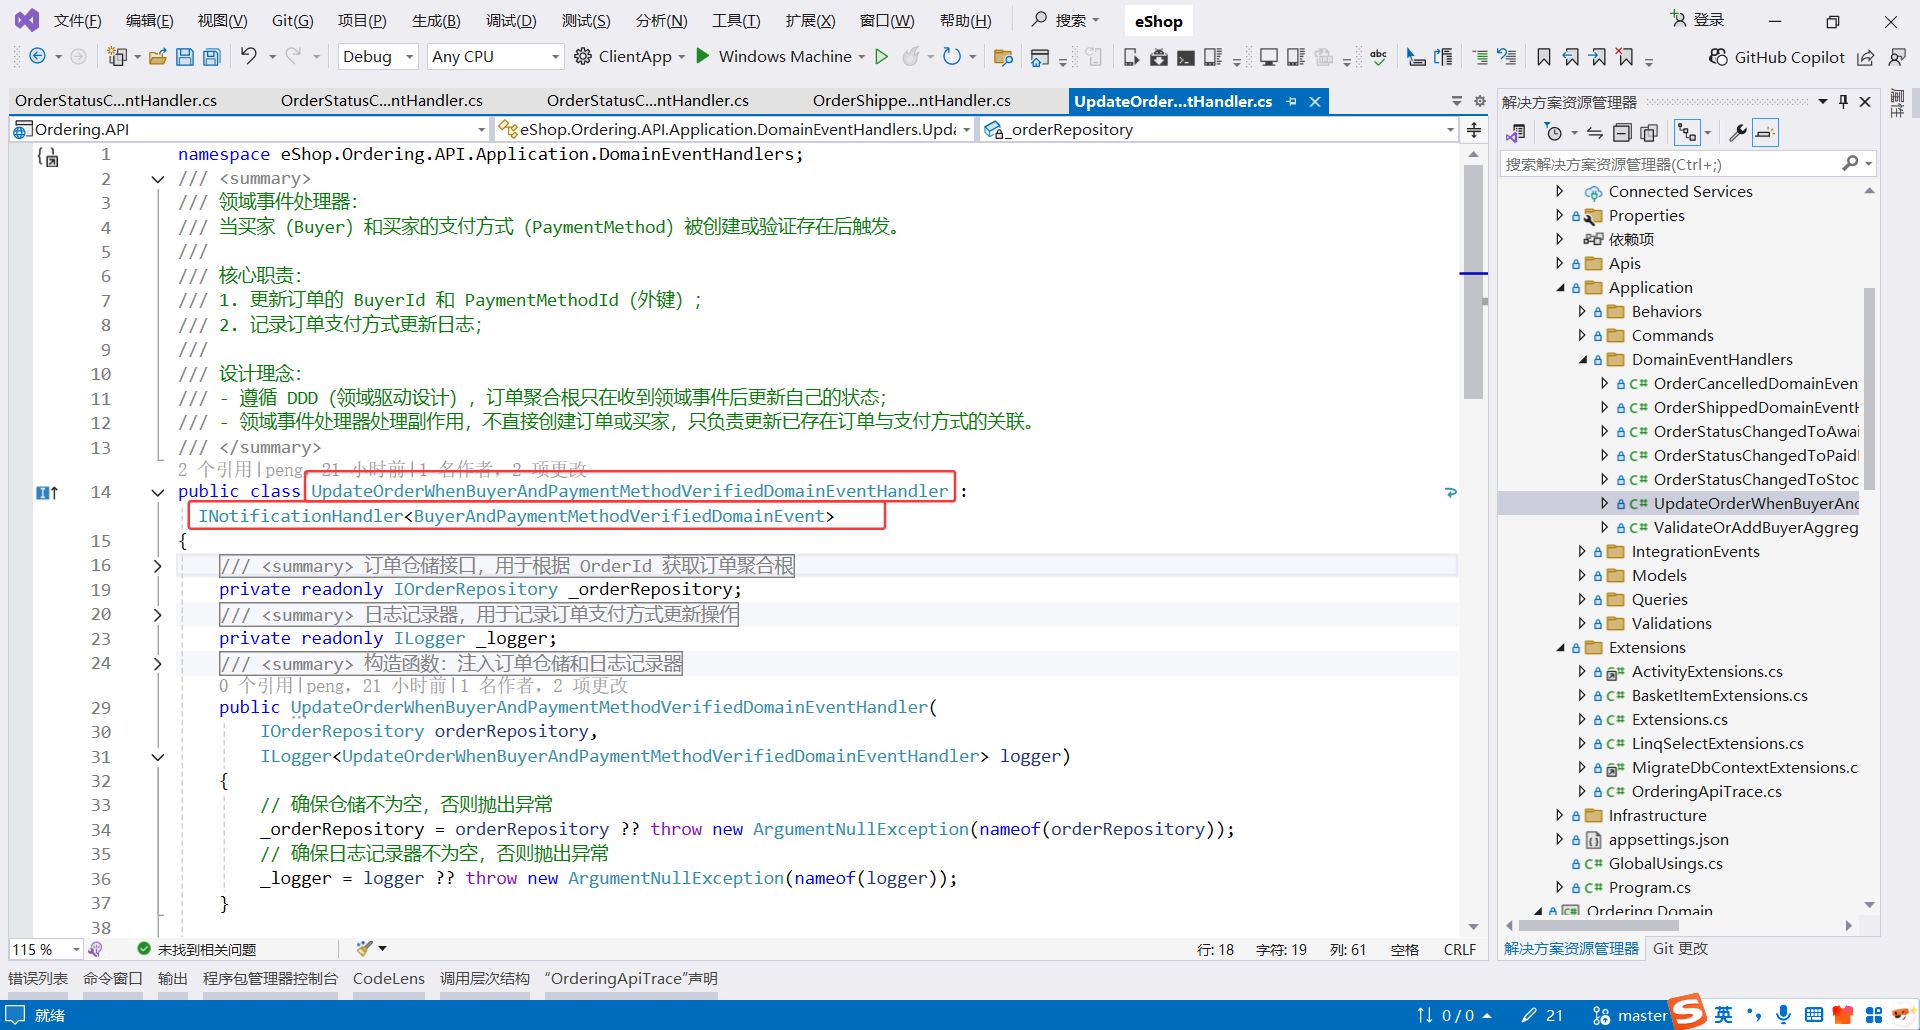Collapse the DomainEventHandlers folder
This screenshot has width=1920, height=1030.
(1583, 360)
